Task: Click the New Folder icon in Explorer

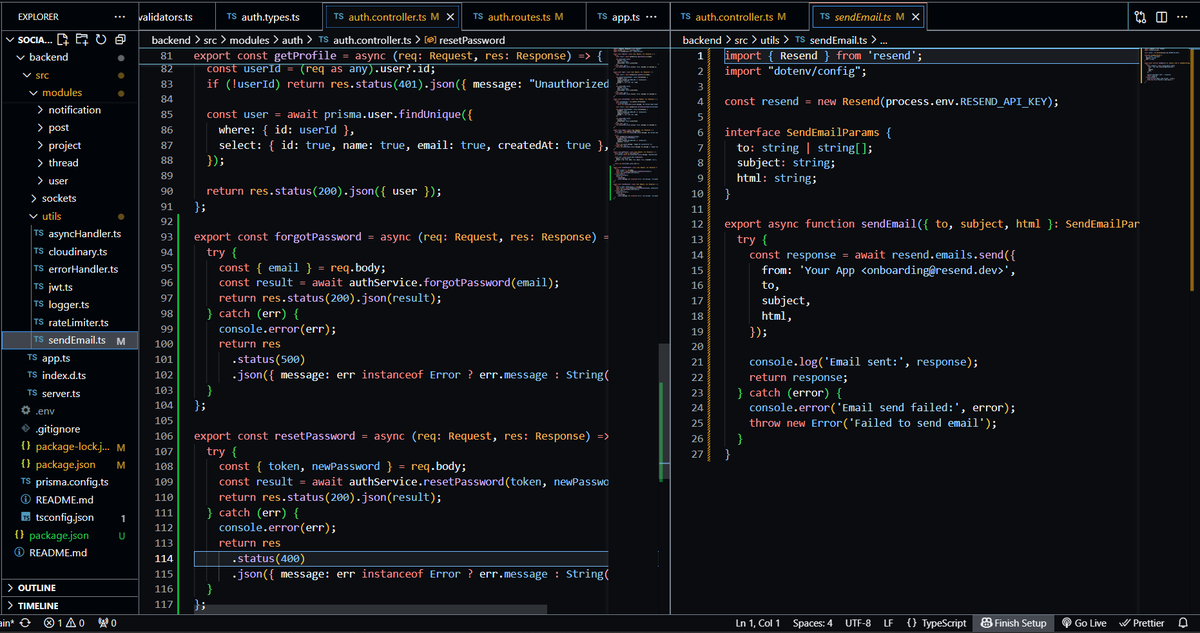Action: point(83,40)
